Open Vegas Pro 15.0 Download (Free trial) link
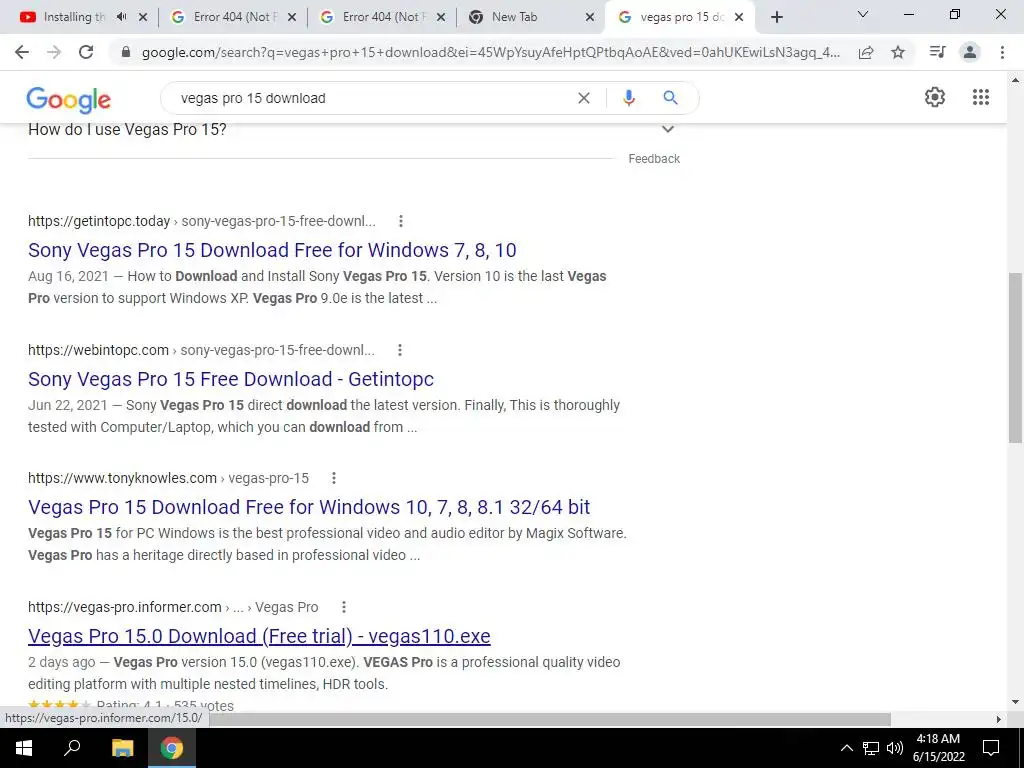 [259, 636]
